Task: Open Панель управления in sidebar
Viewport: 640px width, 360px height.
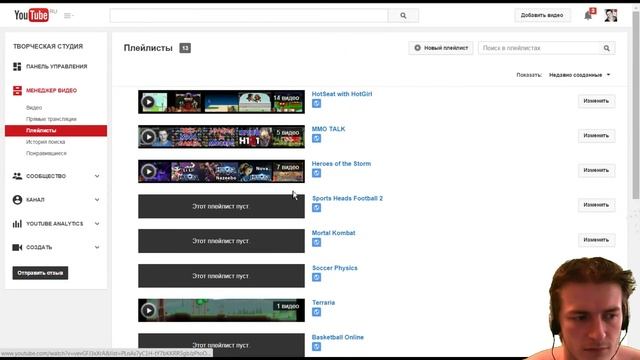Action: [x=57, y=67]
